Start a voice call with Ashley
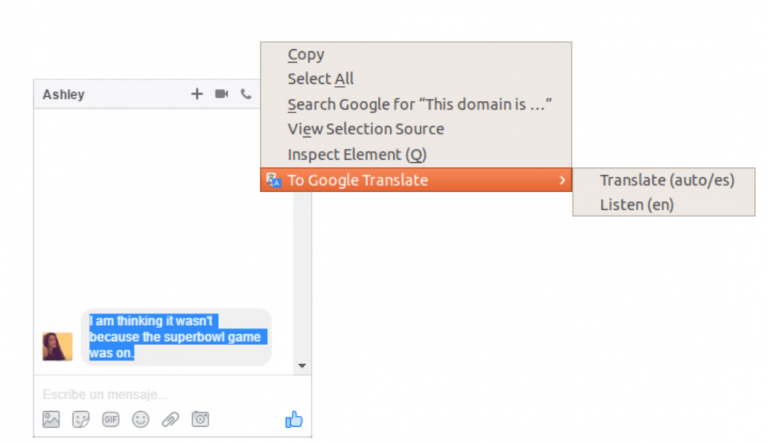 [x=246, y=94]
